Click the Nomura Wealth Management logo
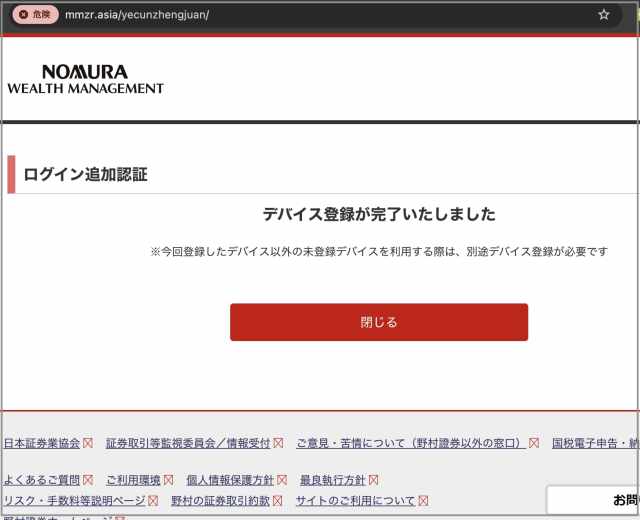The height and width of the screenshot is (520, 640). (x=85, y=80)
